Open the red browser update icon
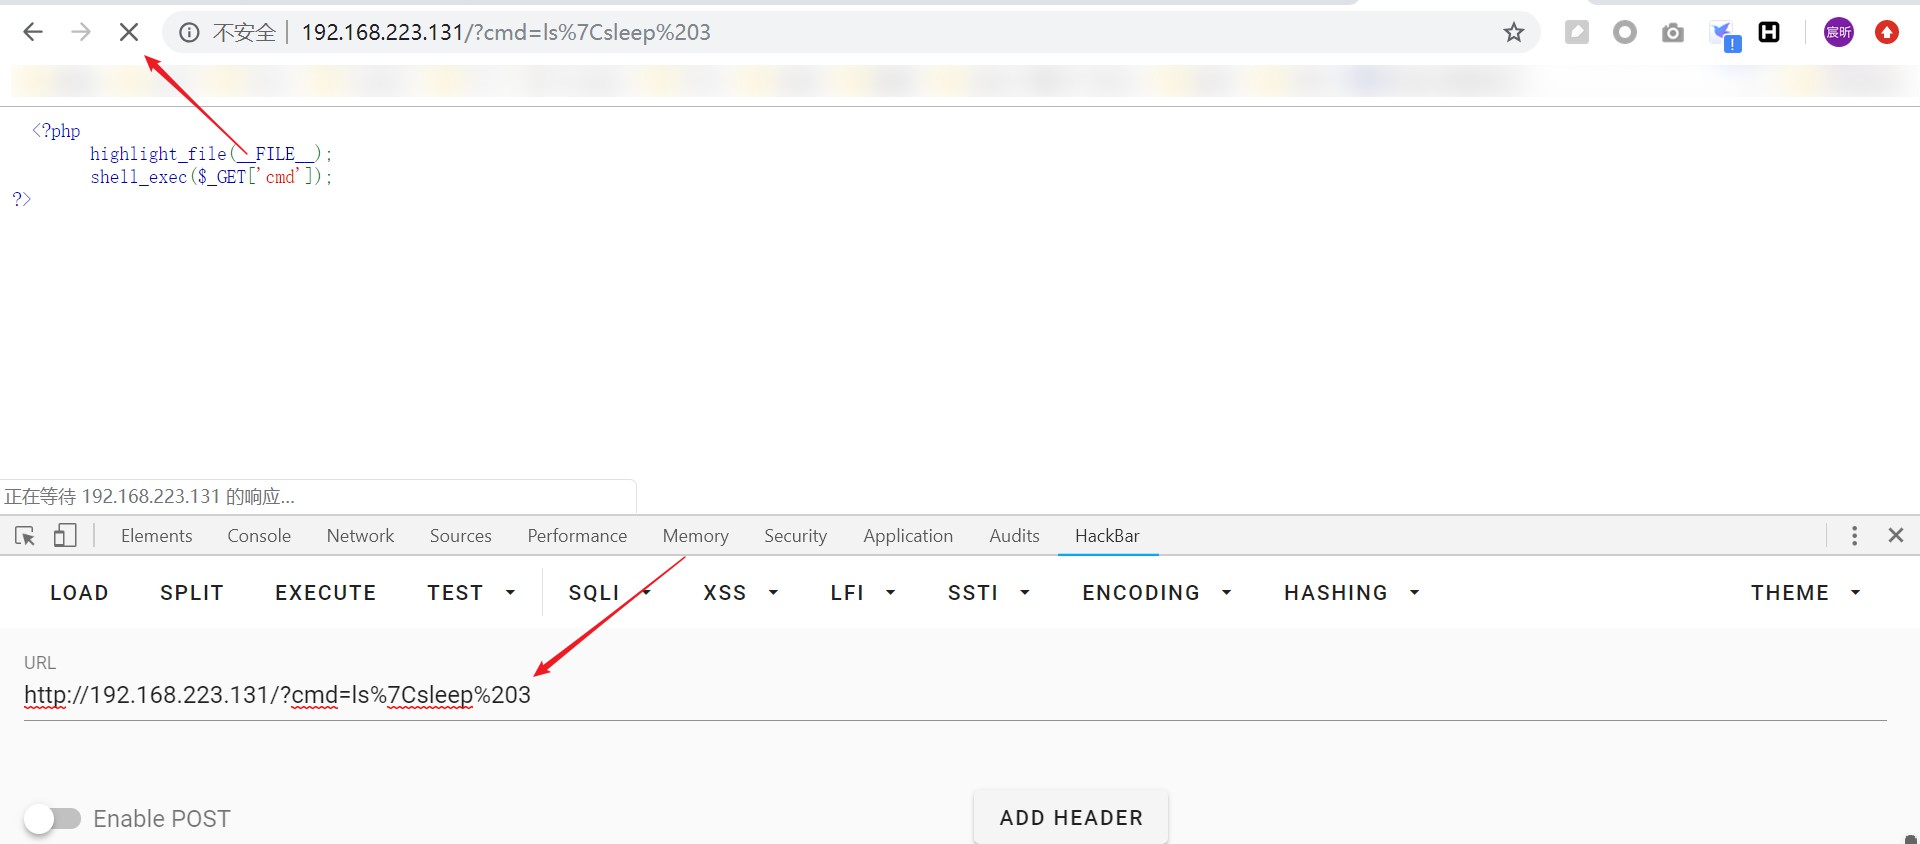This screenshot has width=1920, height=844. pos(1887,32)
